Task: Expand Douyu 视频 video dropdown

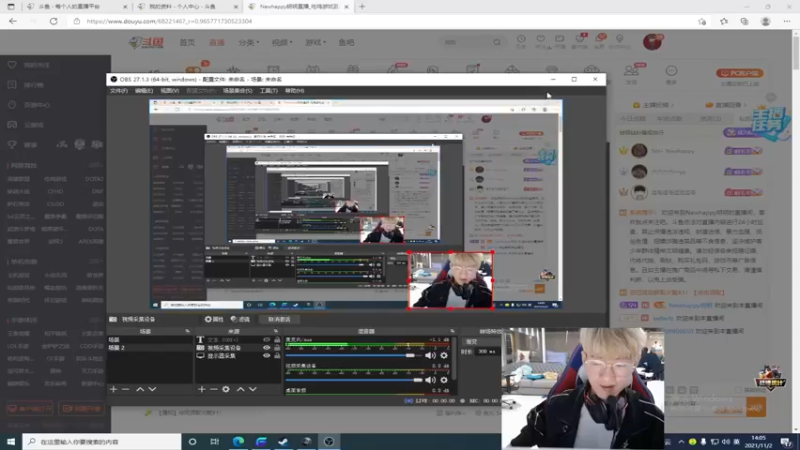Action: (x=282, y=42)
